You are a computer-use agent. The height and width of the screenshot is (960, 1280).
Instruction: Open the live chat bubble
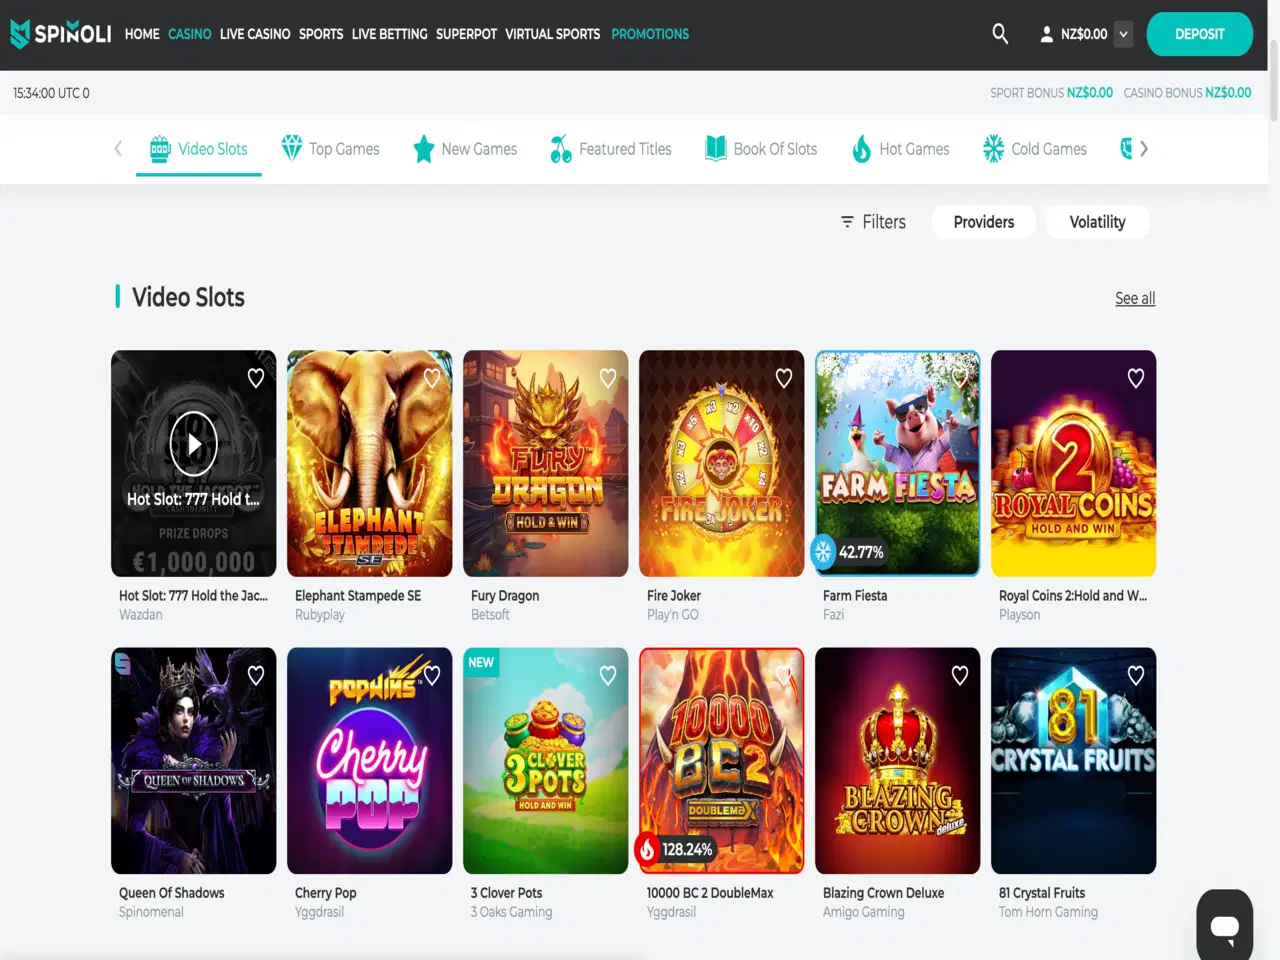(x=1224, y=925)
